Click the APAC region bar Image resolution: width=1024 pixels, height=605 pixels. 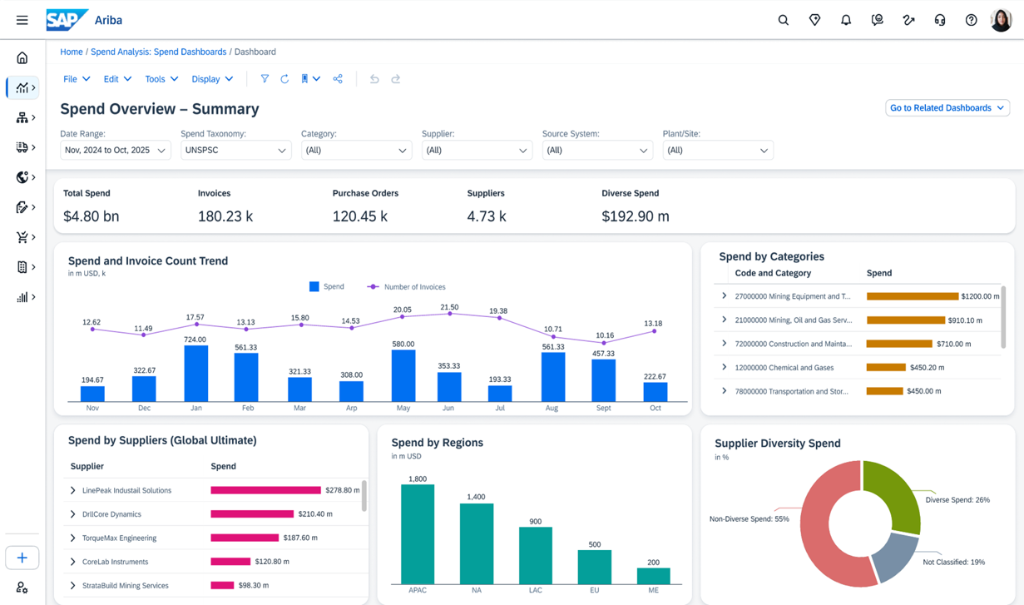(x=417, y=534)
